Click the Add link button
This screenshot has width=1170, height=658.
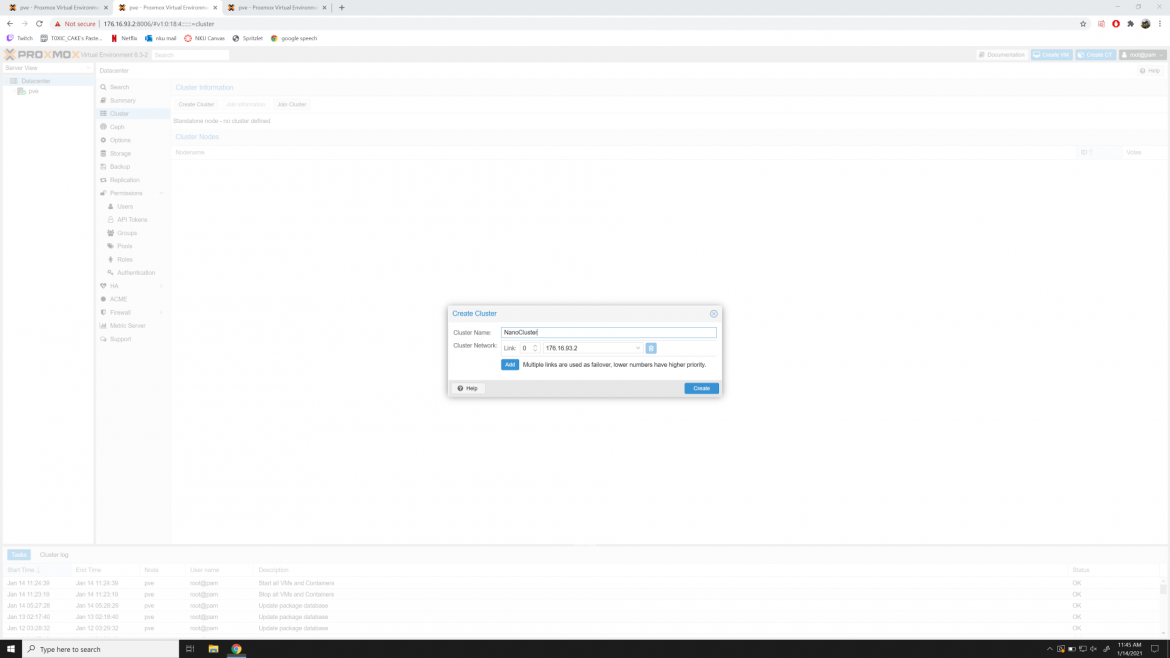click(510, 365)
